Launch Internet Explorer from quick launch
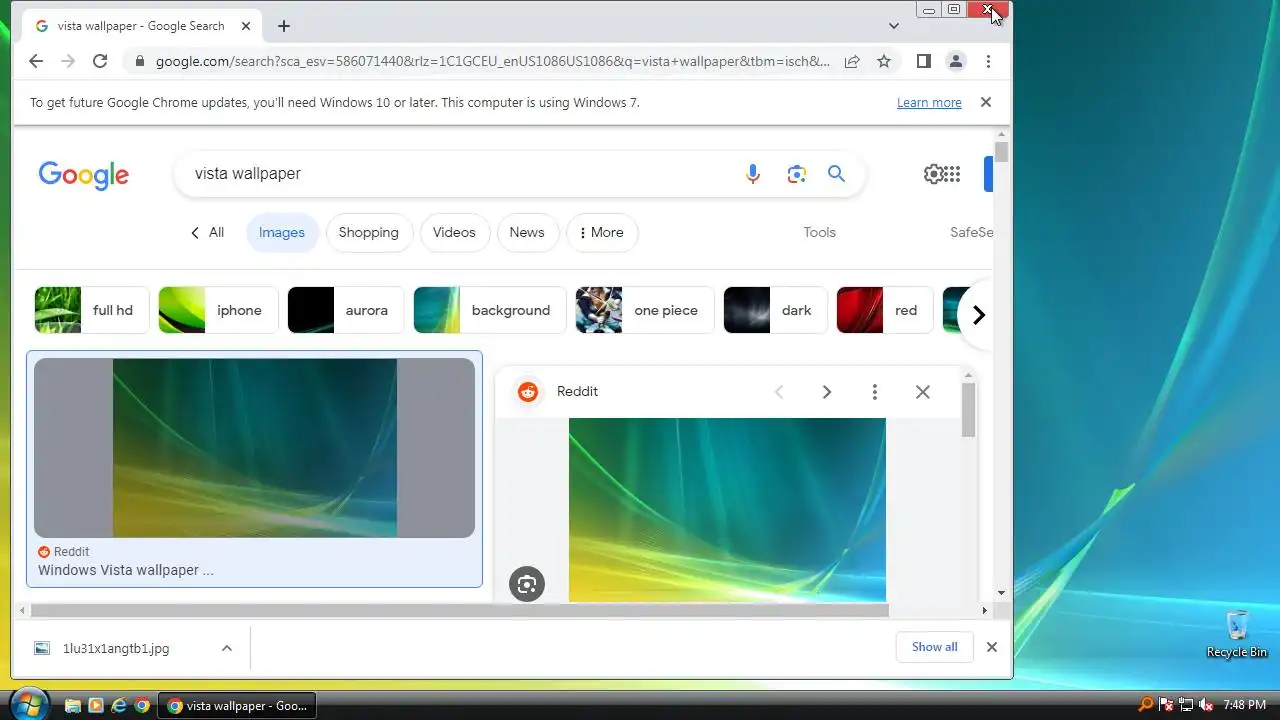Screen dimensions: 1280x720 coord(119,705)
